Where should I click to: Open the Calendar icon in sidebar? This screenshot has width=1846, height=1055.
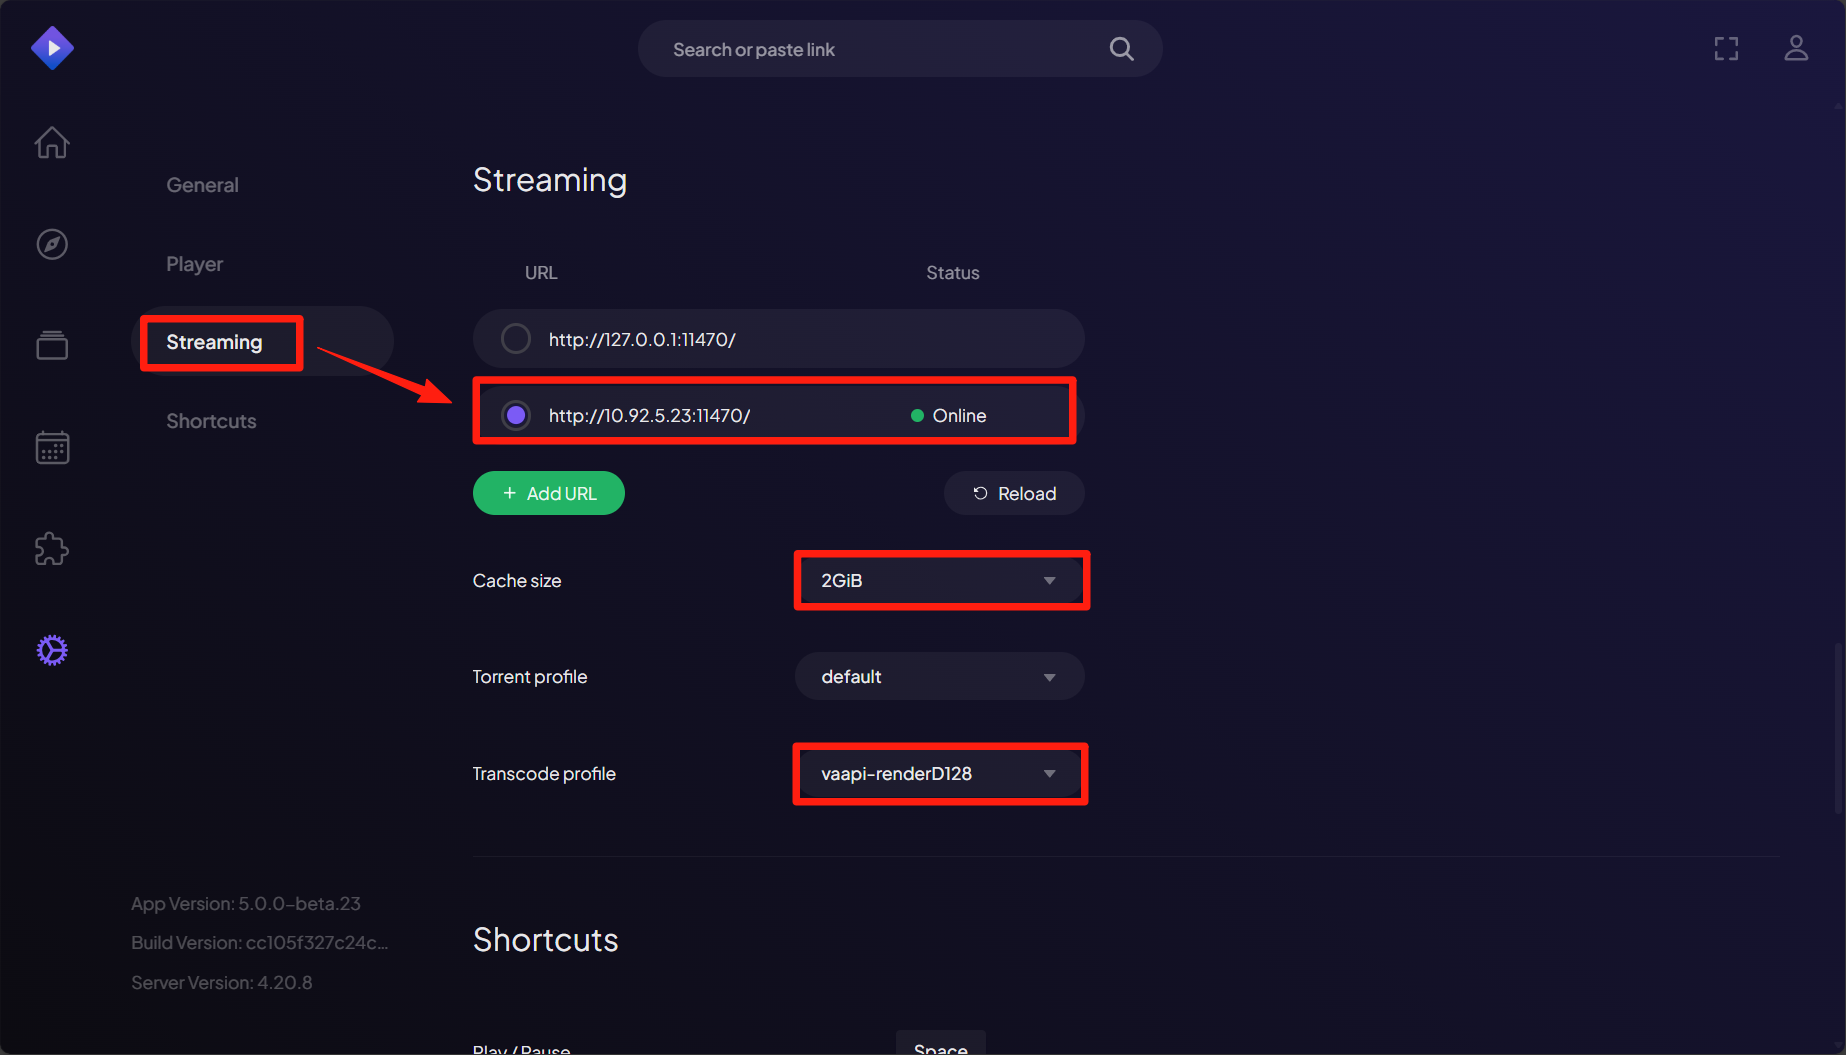tap(52, 447)
